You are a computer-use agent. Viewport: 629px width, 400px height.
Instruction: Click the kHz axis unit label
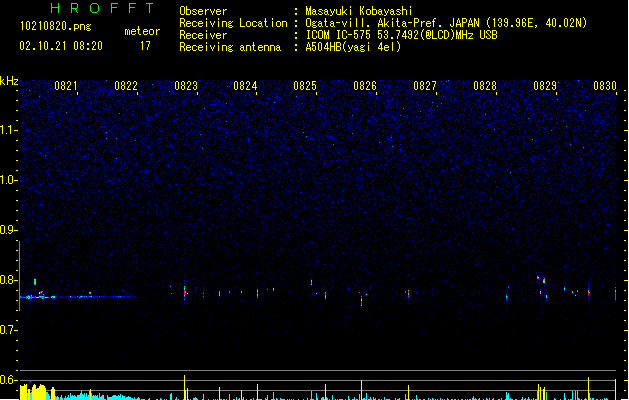(x=9, y=81)
